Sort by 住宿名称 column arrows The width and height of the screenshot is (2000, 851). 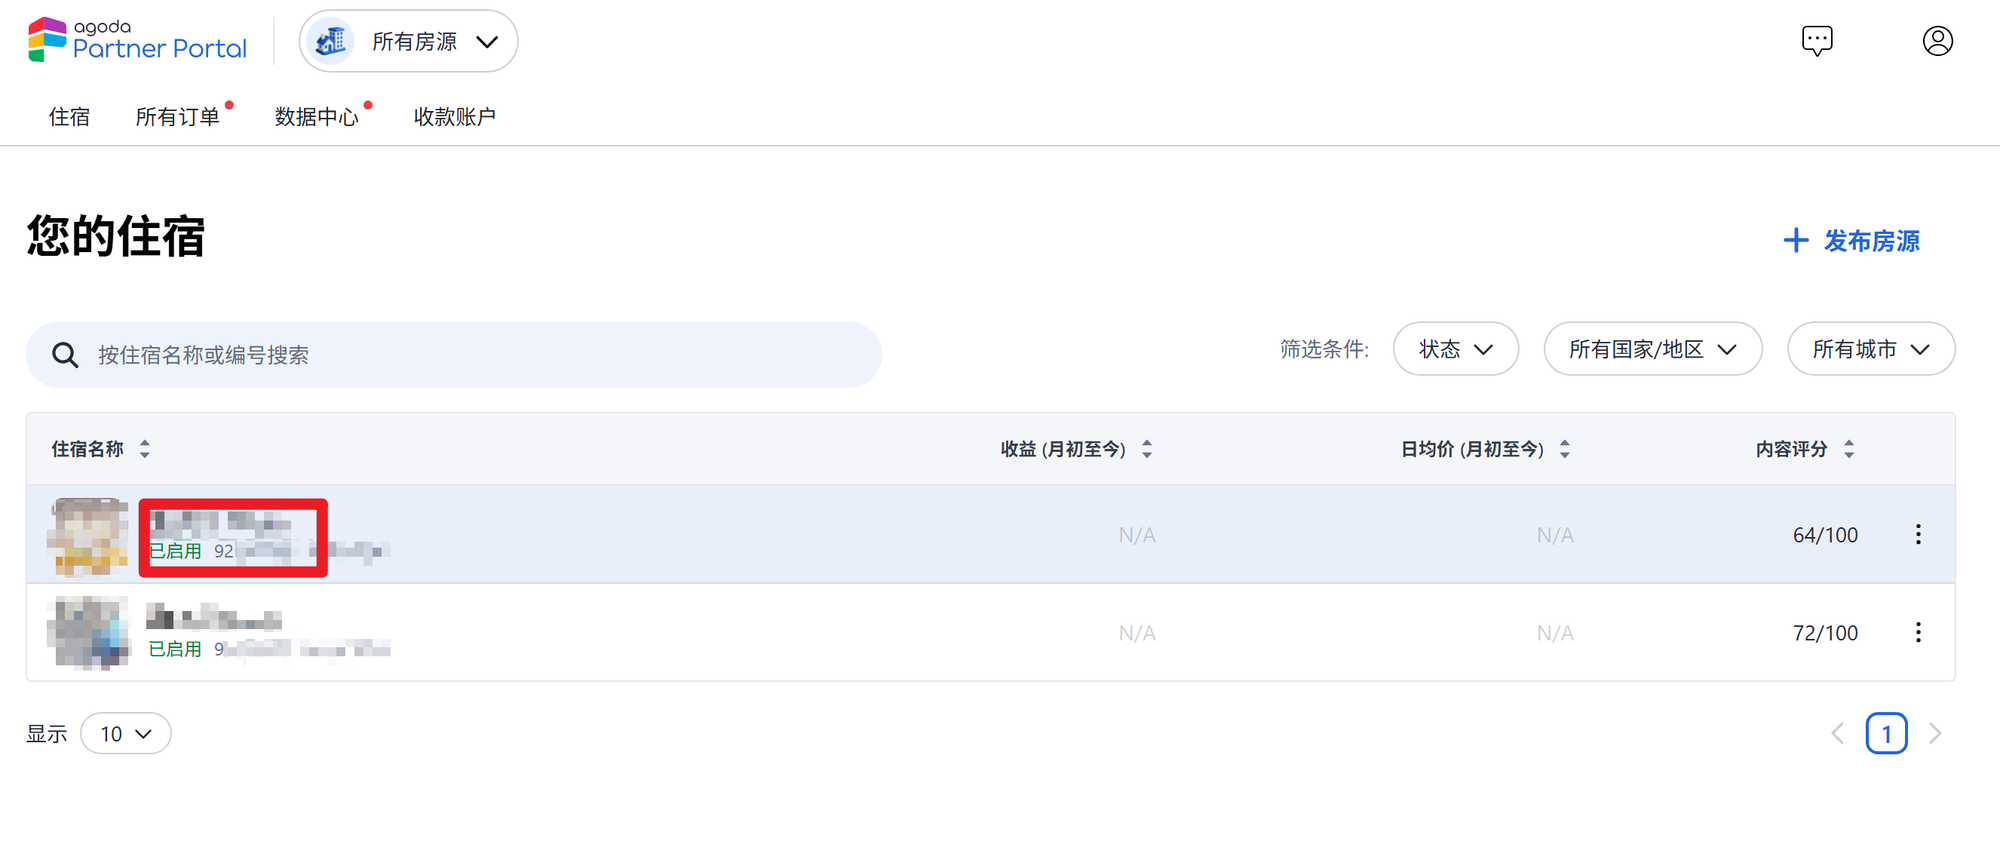tap(145, 449)
